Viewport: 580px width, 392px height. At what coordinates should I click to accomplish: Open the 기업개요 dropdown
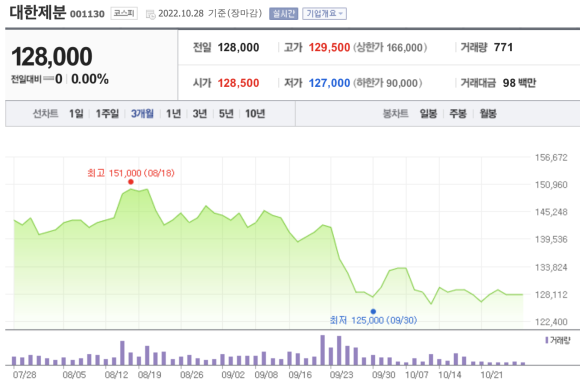click(x=324, y=14)
